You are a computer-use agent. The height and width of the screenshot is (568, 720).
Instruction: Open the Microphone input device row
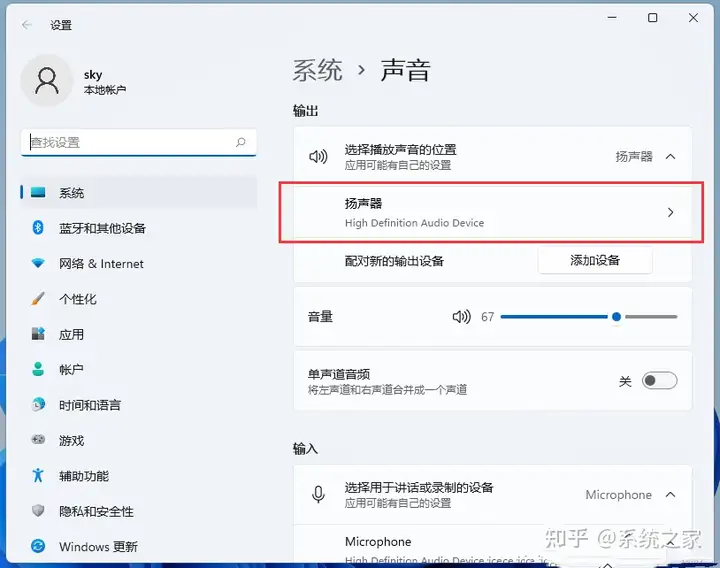click(493, 544)
